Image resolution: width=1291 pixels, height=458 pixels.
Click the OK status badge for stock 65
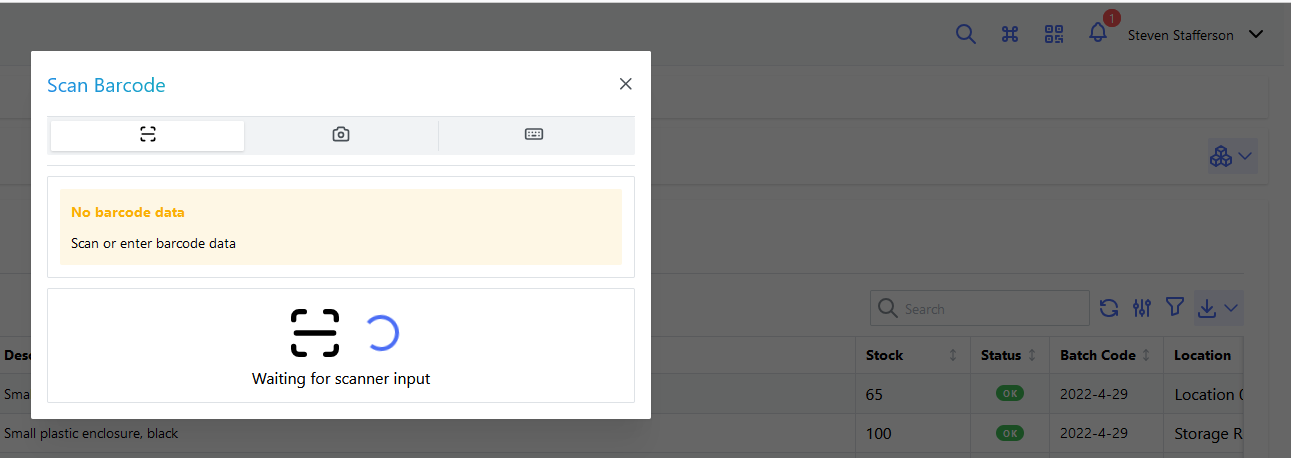click(x=1010, y=394)
